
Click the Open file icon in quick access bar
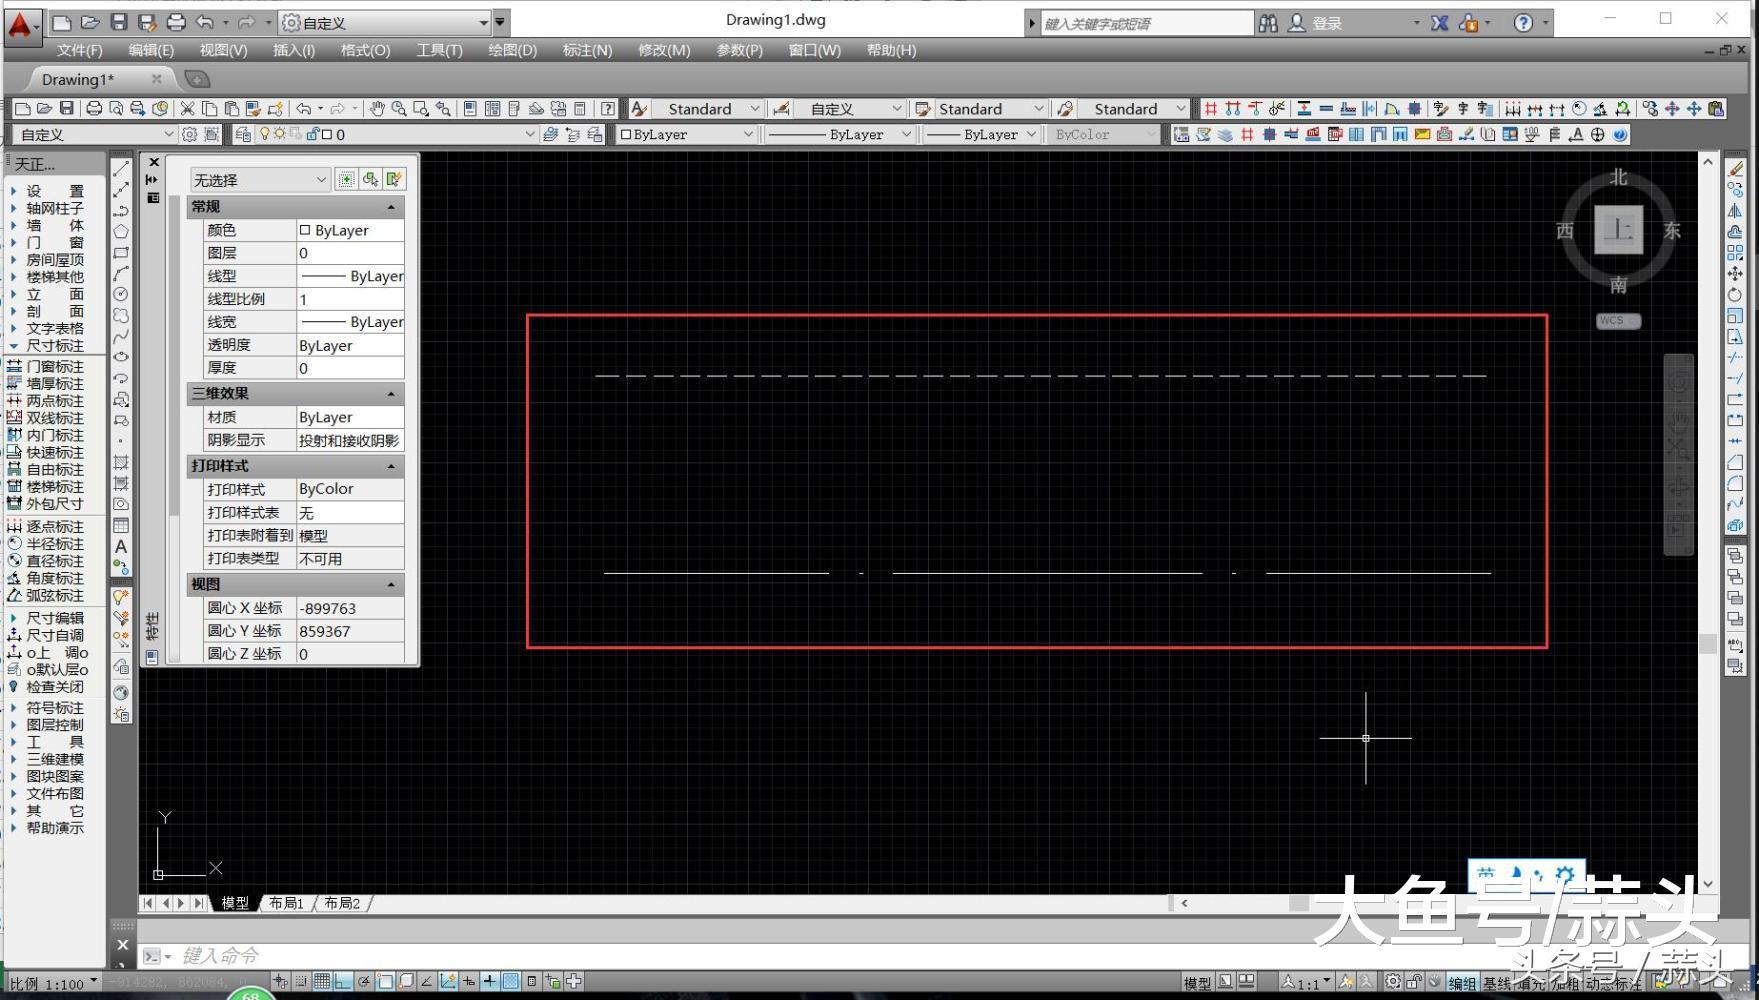coord(89,22)
